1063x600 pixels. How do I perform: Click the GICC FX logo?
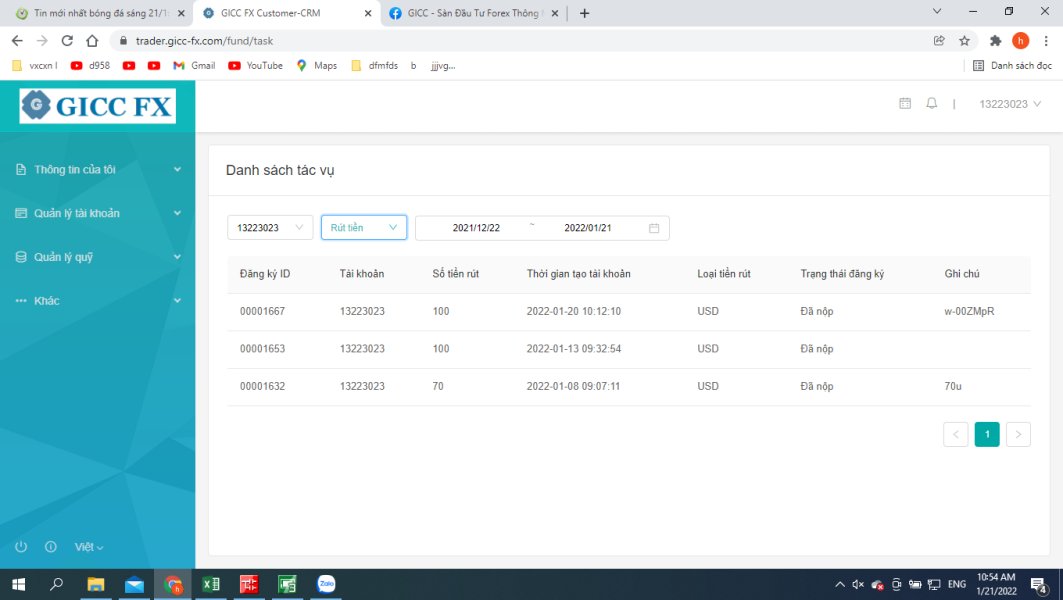point(98,105)
